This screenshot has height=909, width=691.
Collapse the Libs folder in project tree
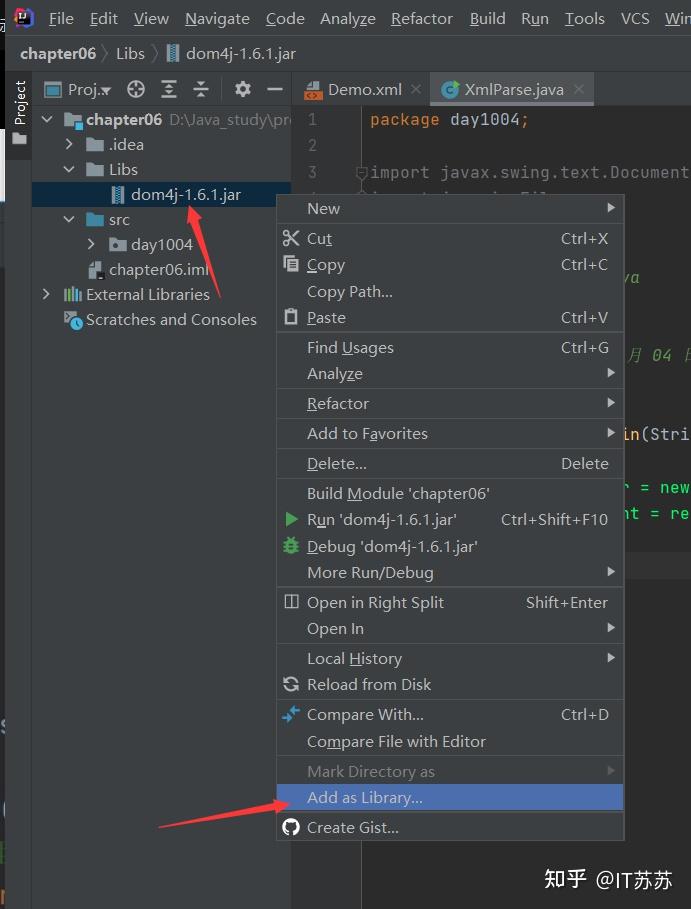(x=69, y=169)
